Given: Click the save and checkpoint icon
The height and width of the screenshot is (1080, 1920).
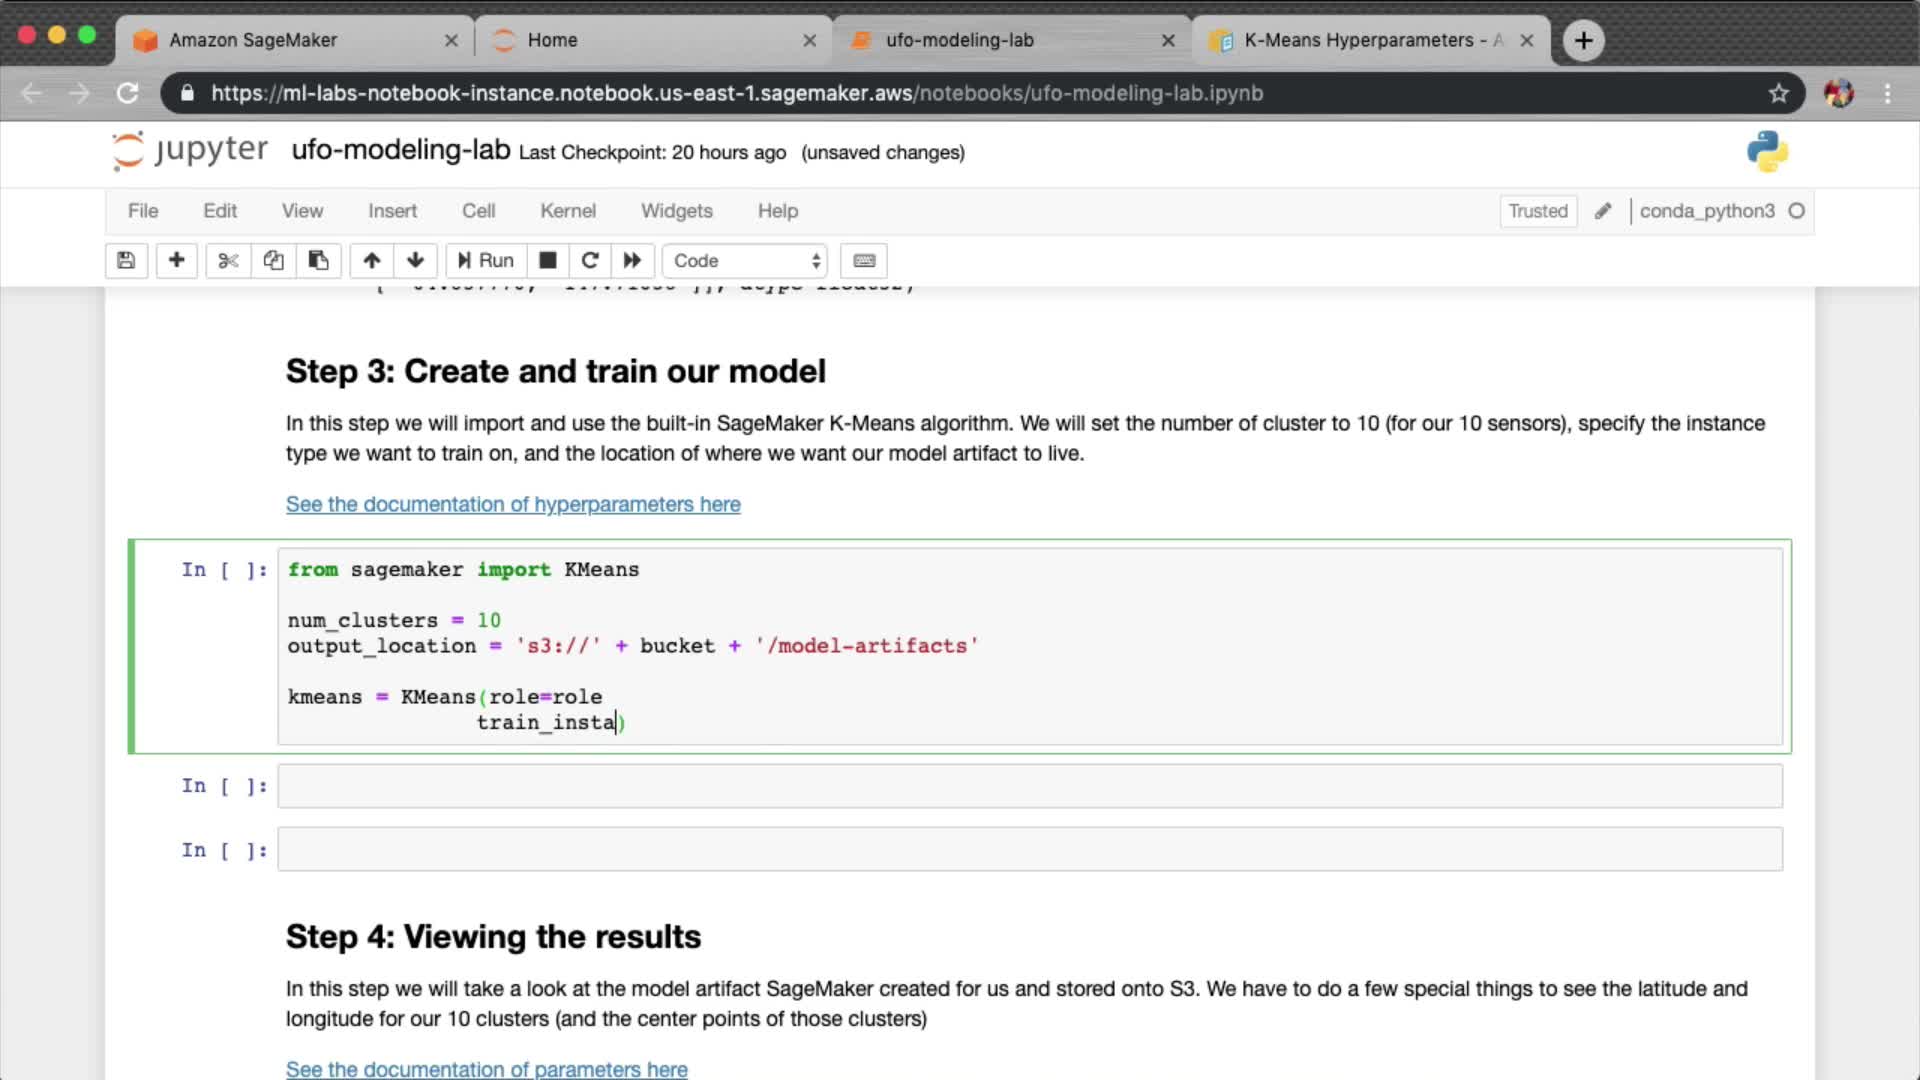Looking at the screenshot, I should 126,261.
